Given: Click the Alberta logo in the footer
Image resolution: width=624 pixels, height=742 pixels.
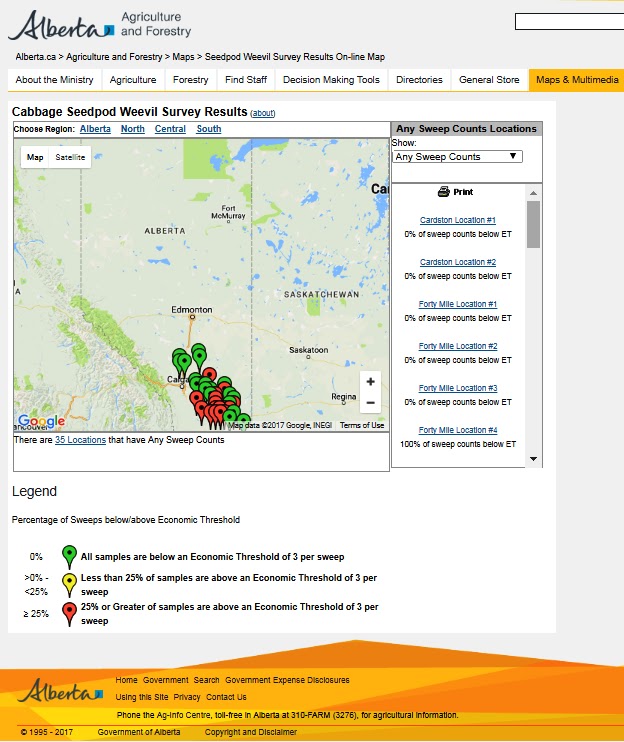Looking at the screenshot, I should click(61, 691).
